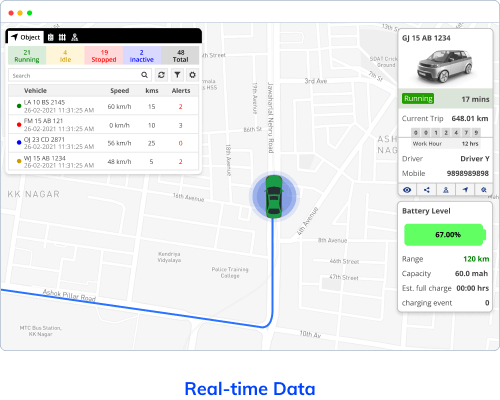The image size is (500, 400).
Task: Click the Est. full charge 00:00 hrs value
Action: tap(472, 288)
